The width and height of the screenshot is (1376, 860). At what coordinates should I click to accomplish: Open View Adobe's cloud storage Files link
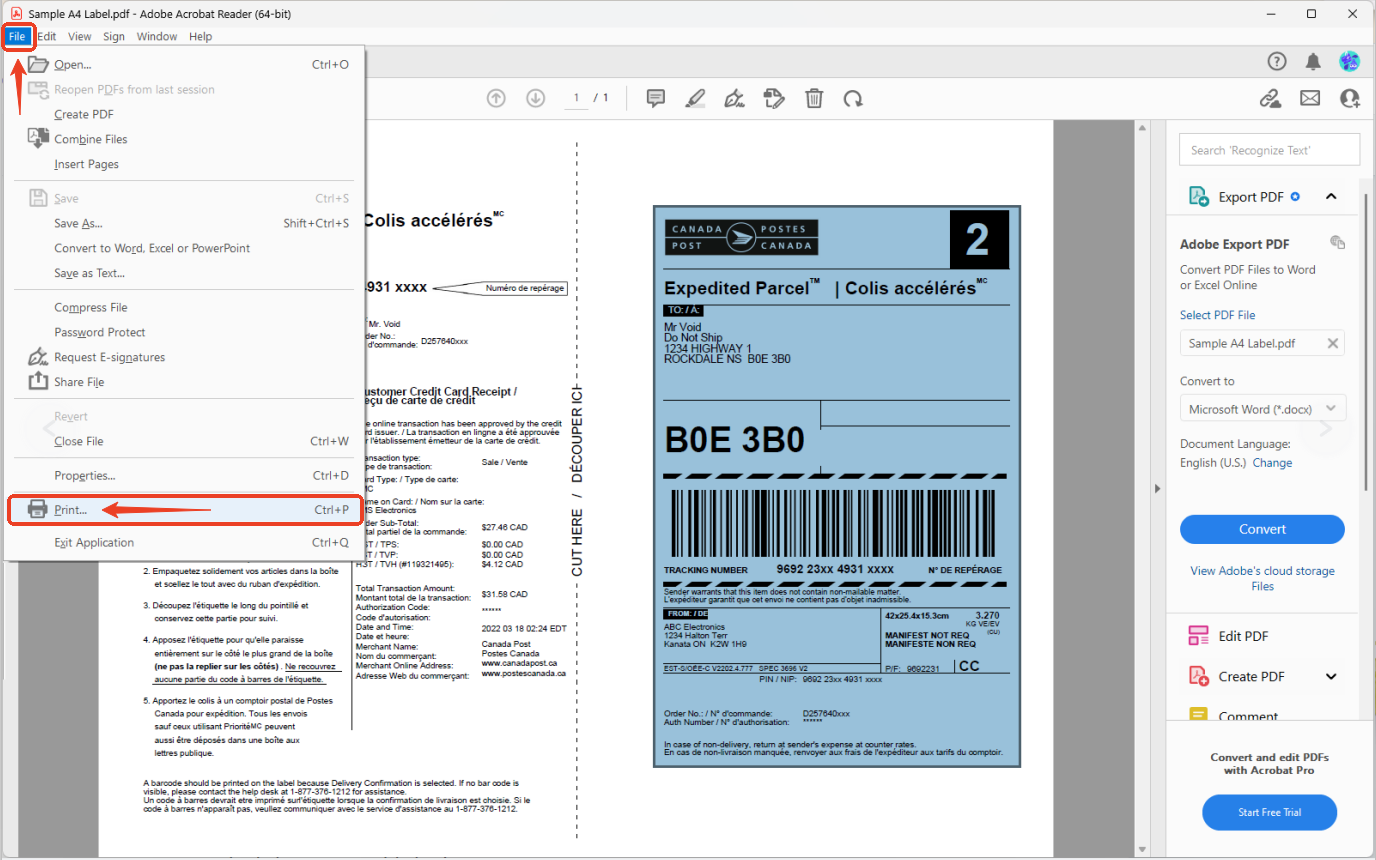(x=1262, y=578)
